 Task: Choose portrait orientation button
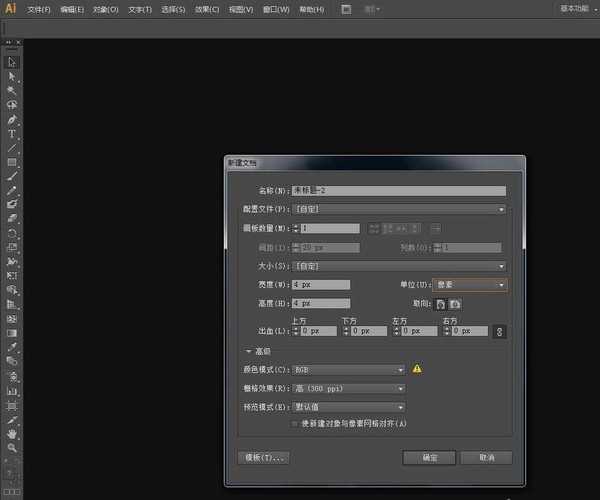[x=441, y=304]
